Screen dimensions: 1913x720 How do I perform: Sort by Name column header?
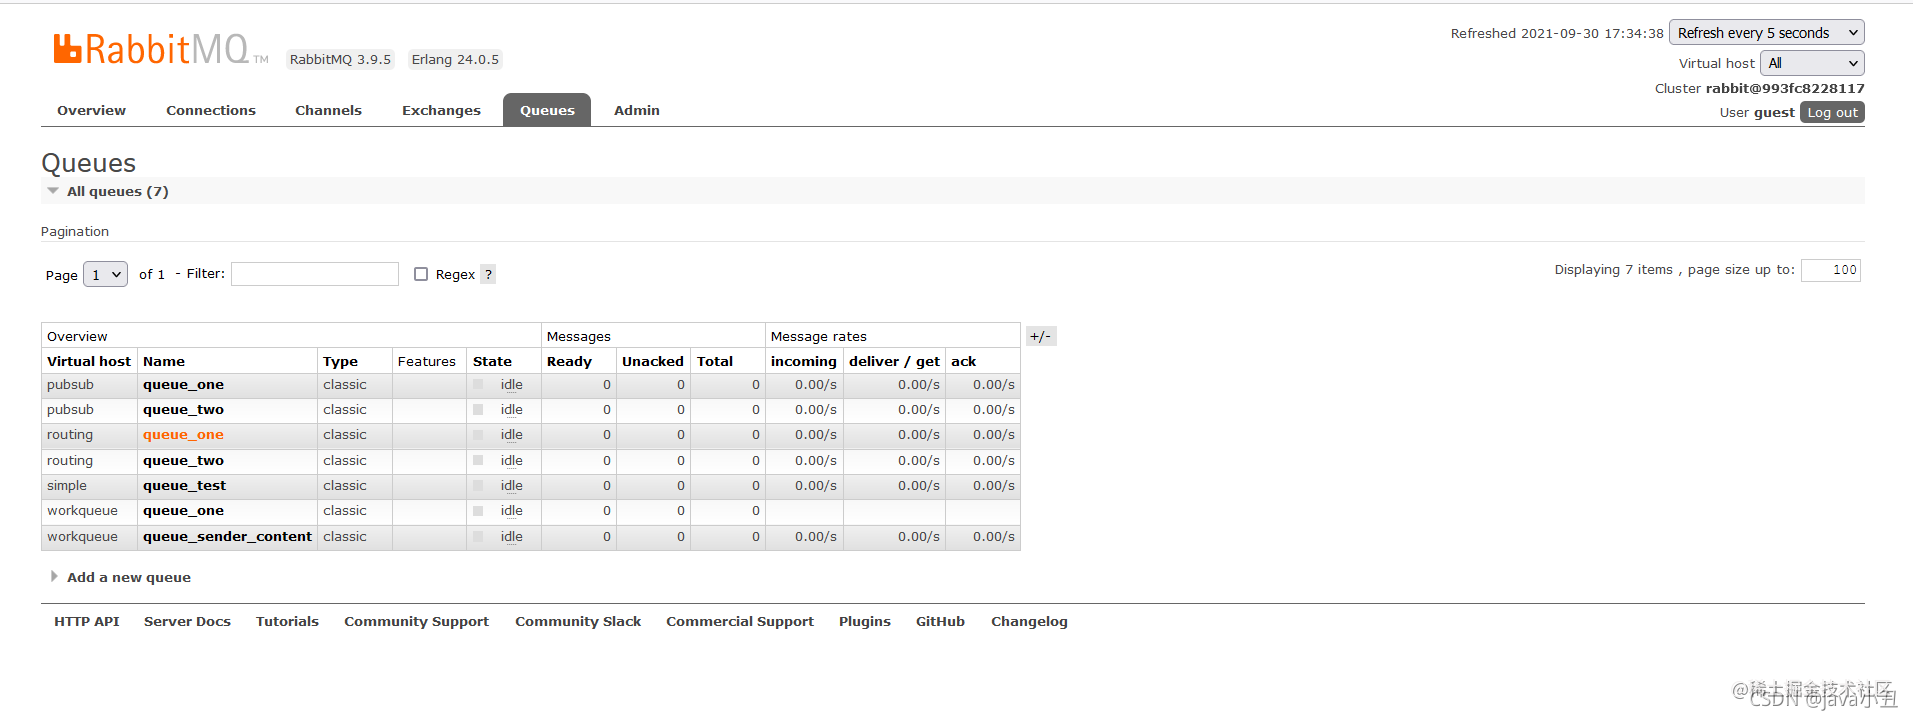[x=164, y=361]
